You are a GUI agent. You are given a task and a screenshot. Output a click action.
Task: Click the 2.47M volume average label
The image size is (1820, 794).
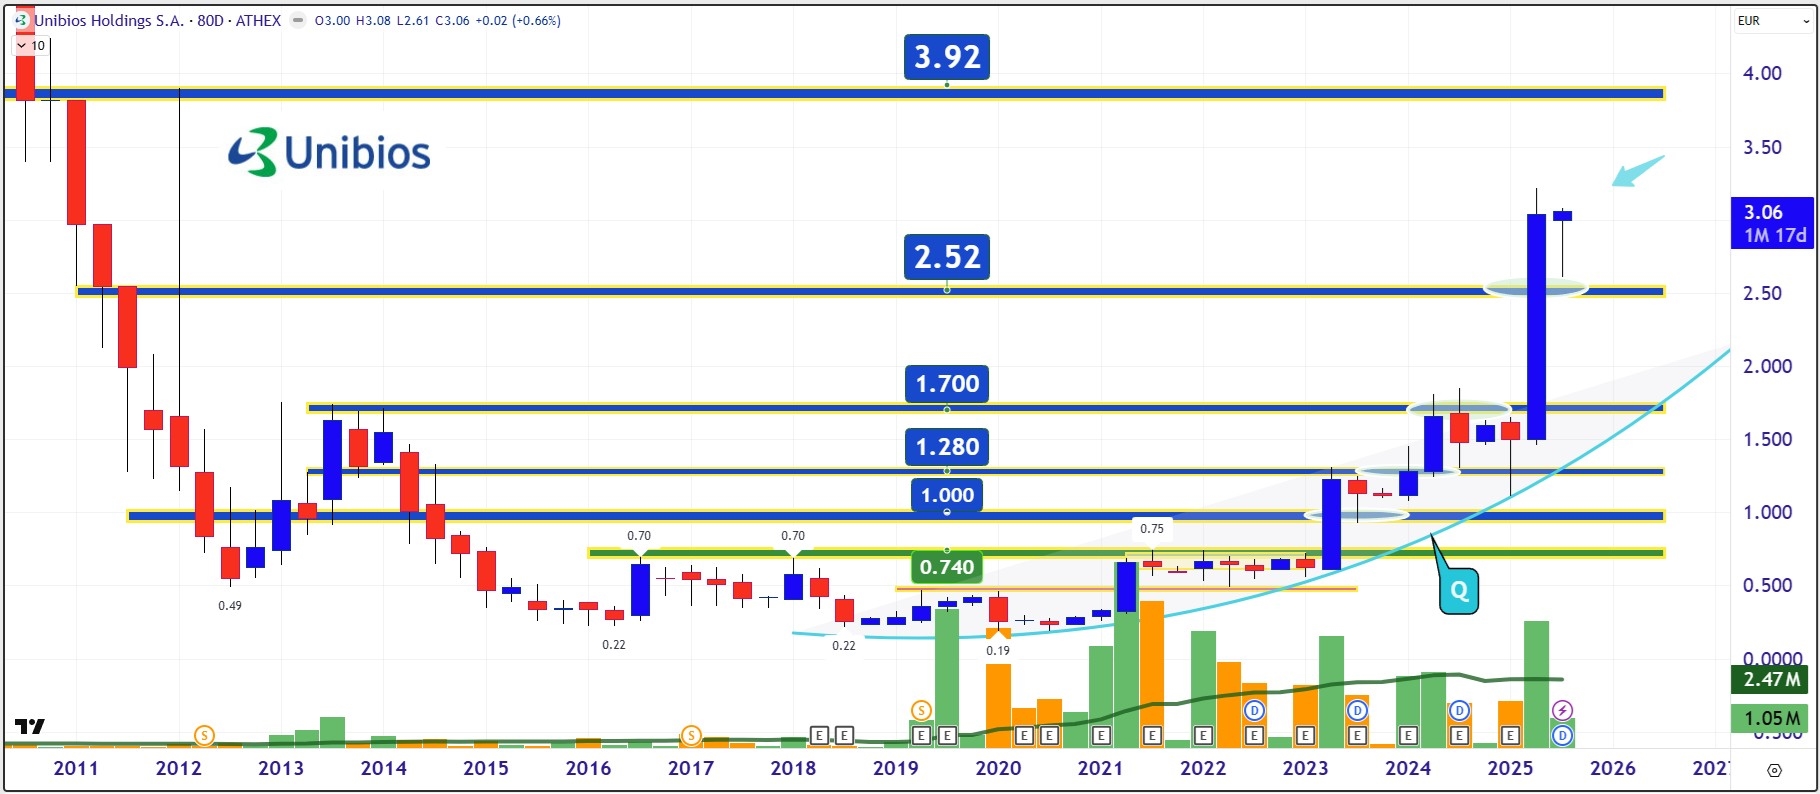1771,680
